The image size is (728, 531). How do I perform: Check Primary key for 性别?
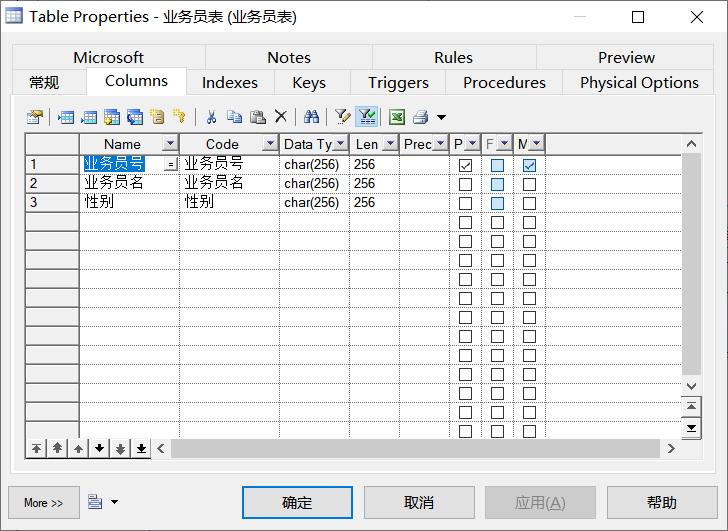coord(465,203)
